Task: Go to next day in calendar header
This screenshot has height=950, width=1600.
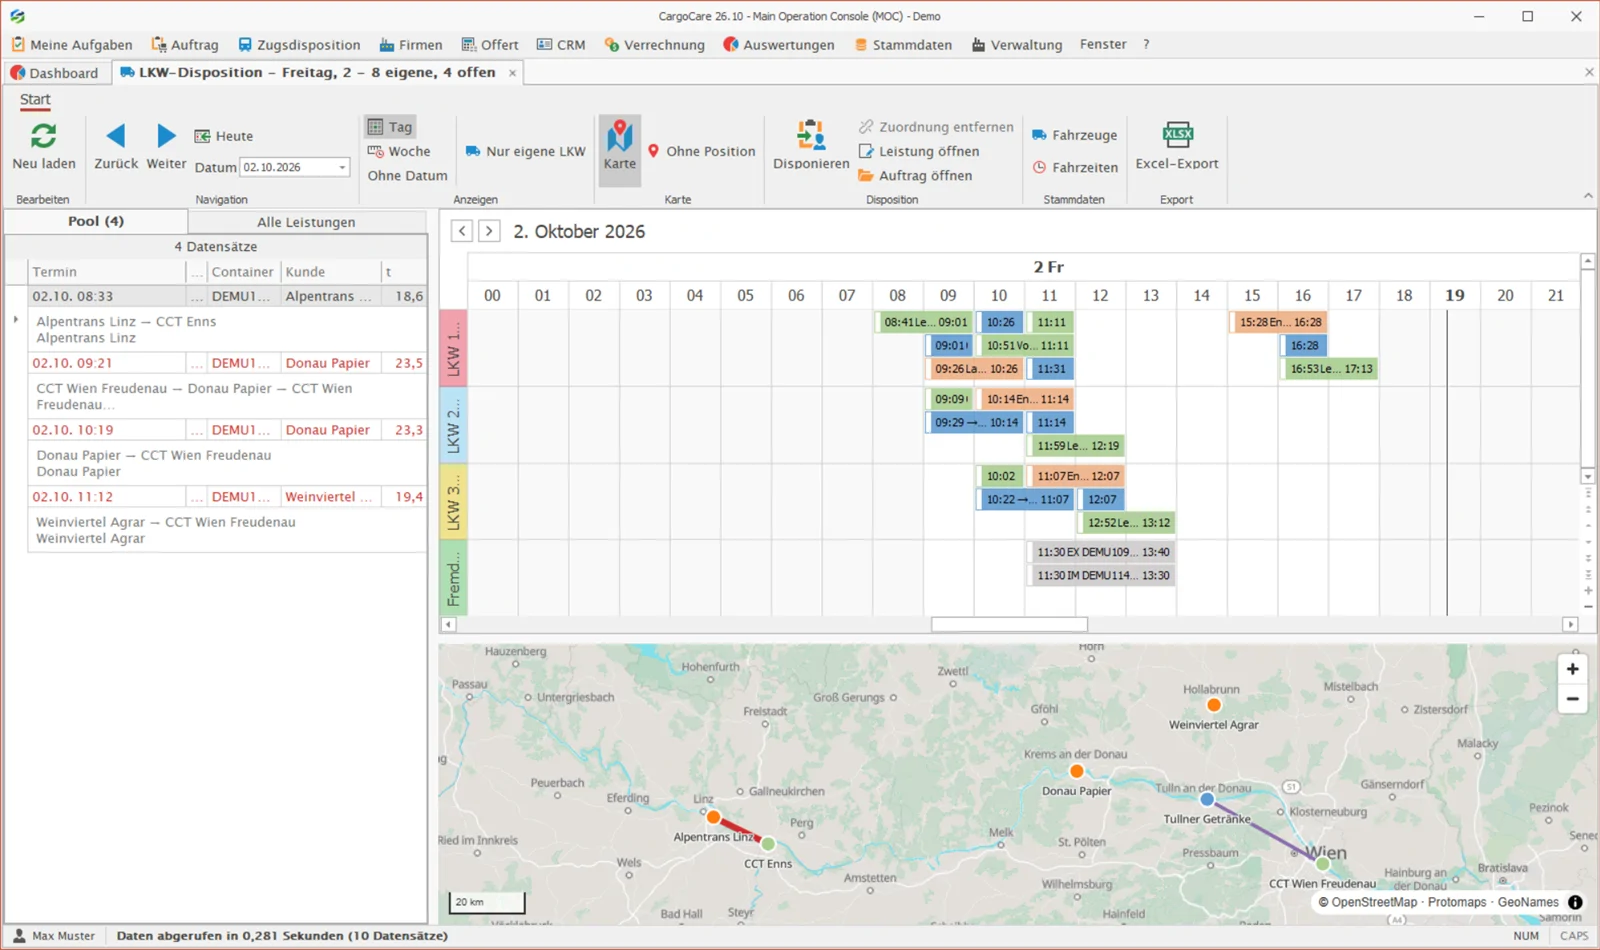Action: tap(489, 231)
